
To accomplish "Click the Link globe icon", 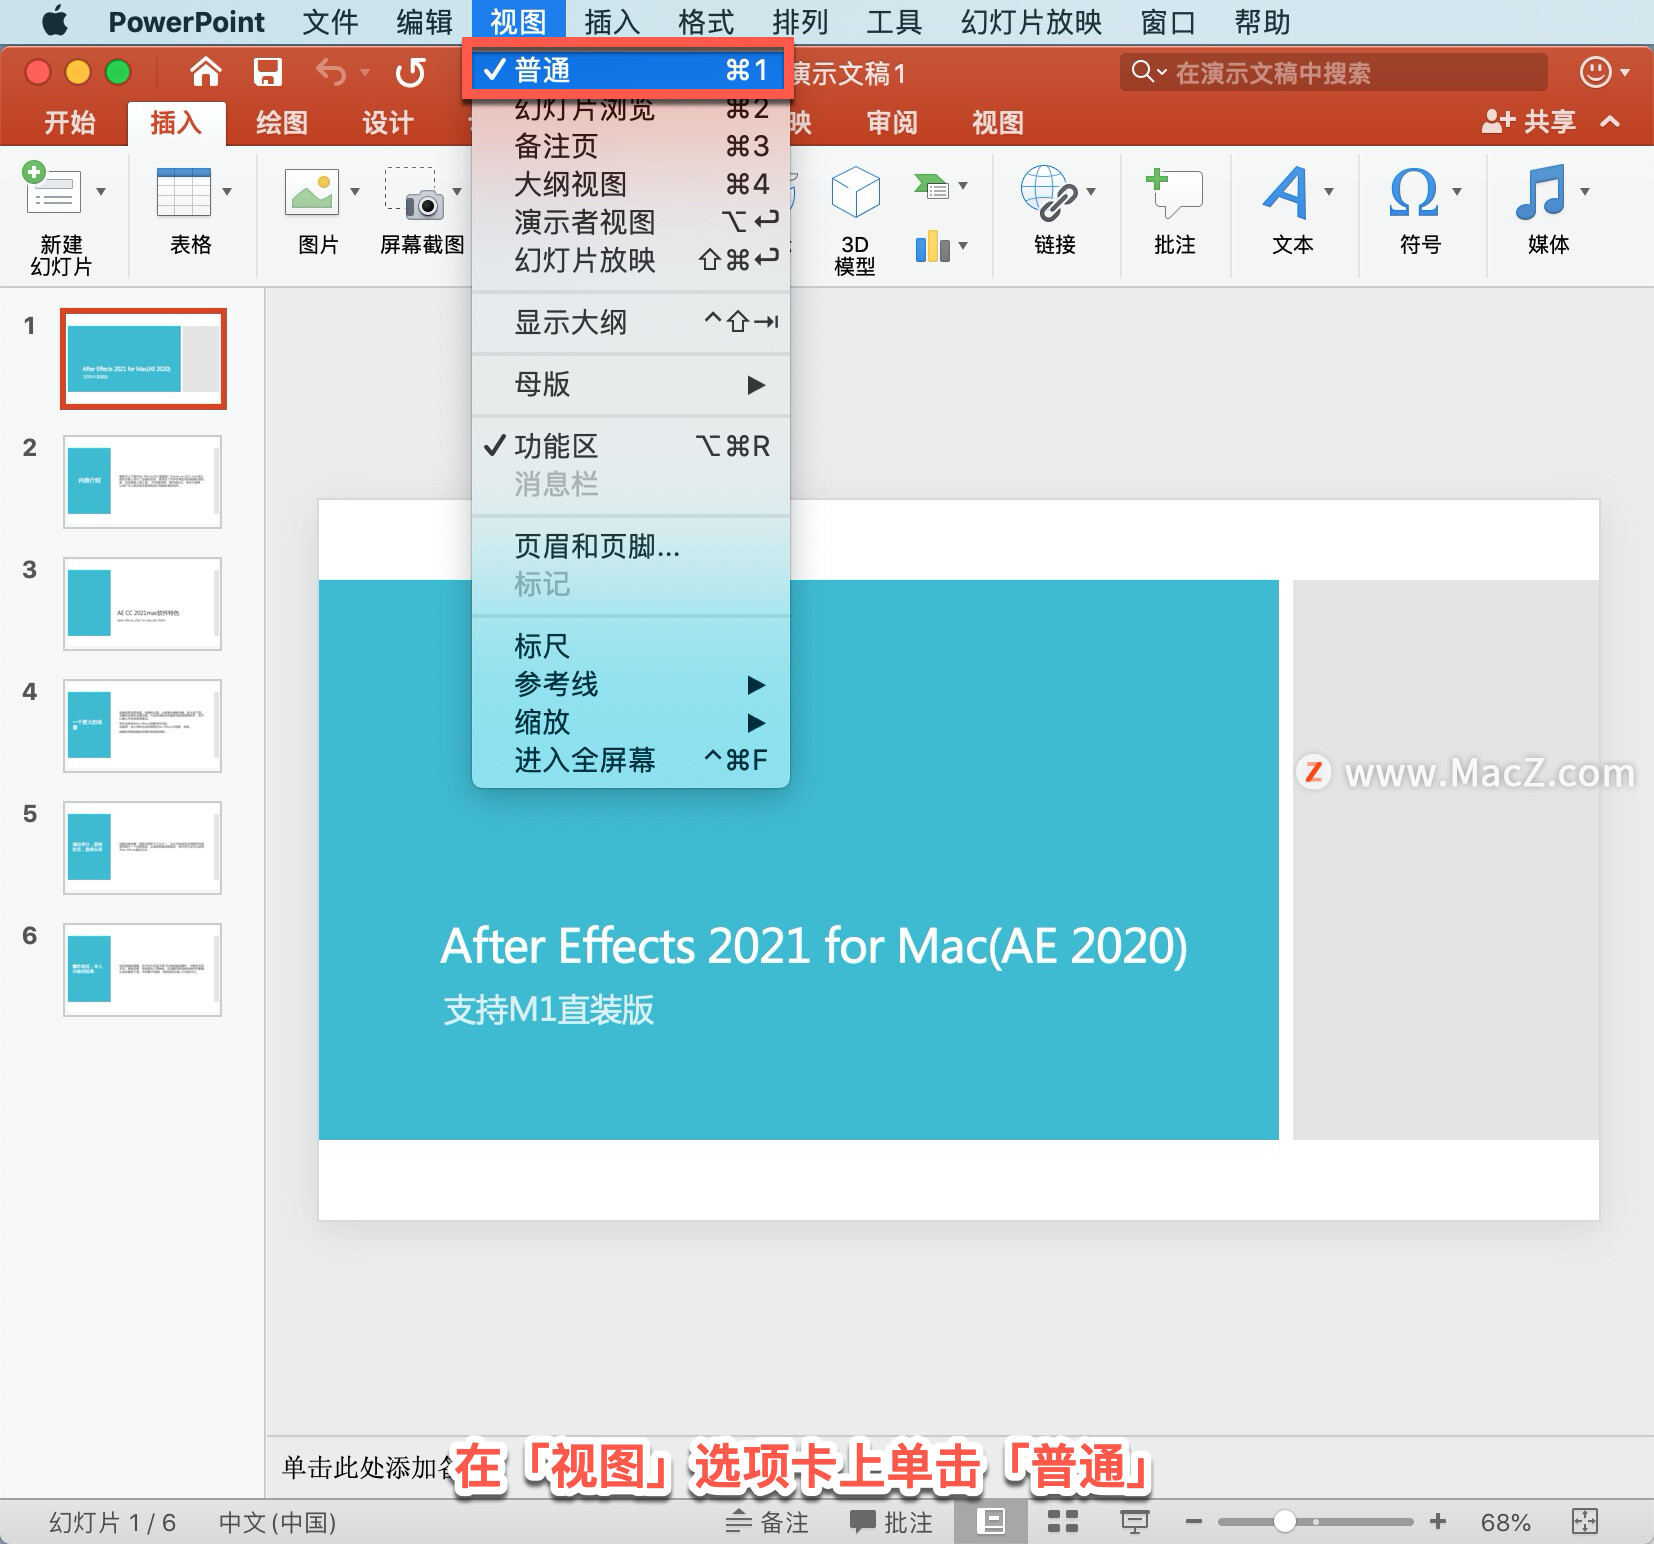I will [x=1048, y=192].
